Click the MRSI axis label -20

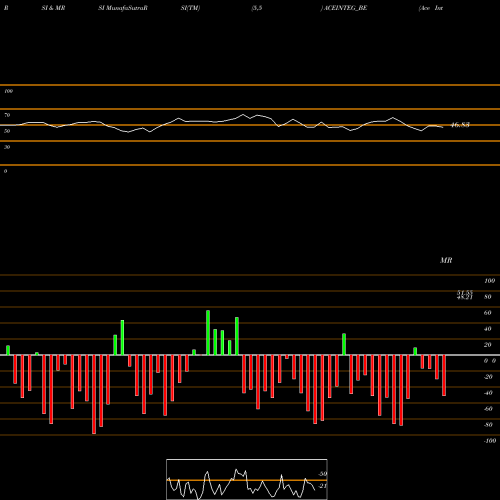[488, 377]
